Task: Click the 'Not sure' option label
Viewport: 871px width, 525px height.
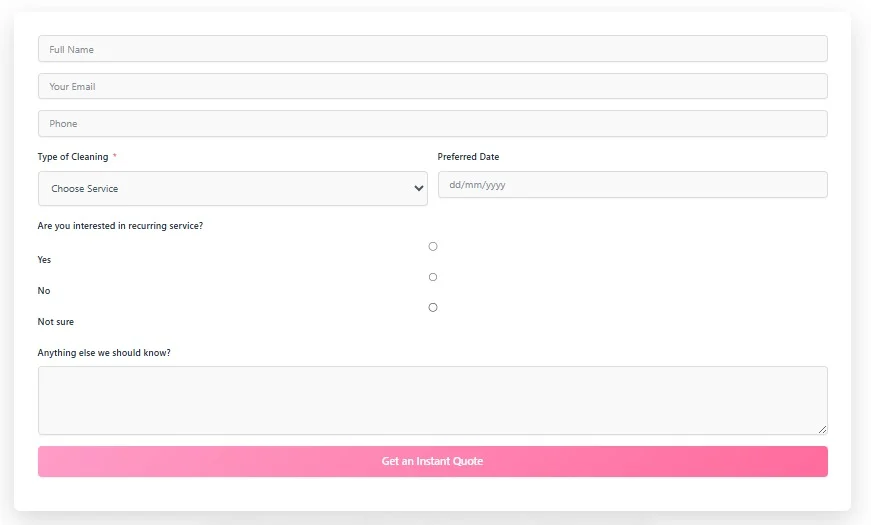Action: (x=56, y=322)
